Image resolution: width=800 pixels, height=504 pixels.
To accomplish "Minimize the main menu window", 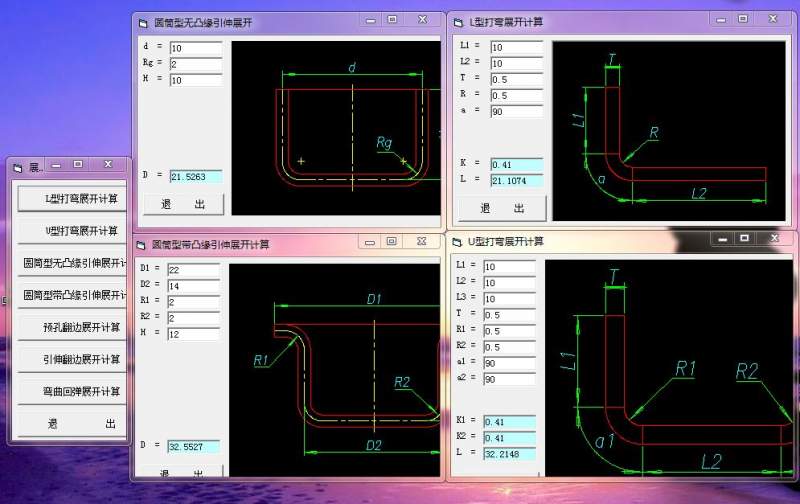I will pyautogui.click(x=56, y=165).
